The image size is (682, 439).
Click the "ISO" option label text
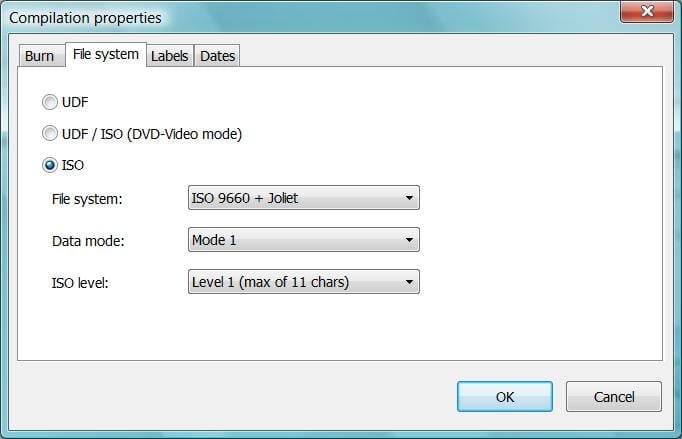click(x=73, y=165)
